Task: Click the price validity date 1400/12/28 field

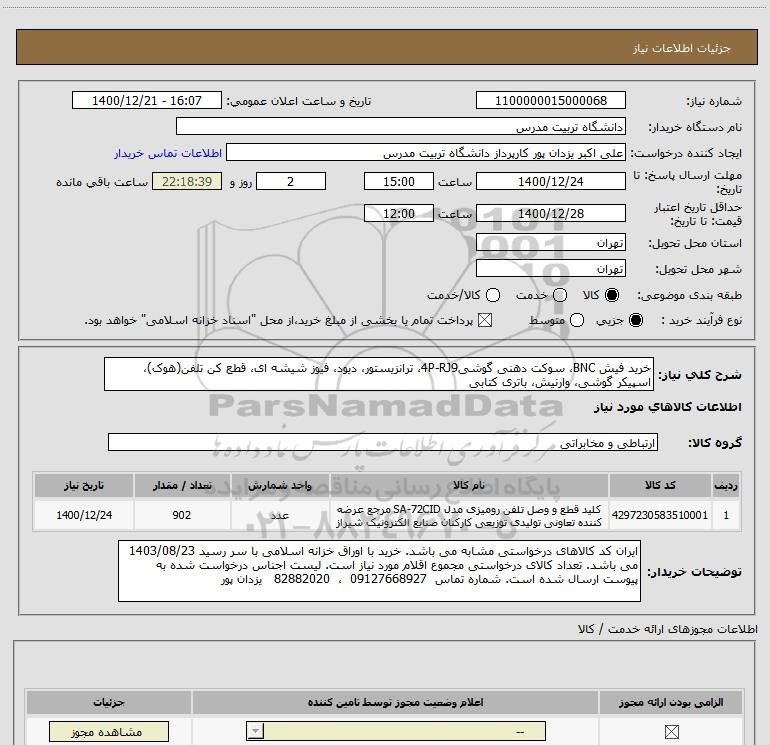Action: click(x=550, y=214)
